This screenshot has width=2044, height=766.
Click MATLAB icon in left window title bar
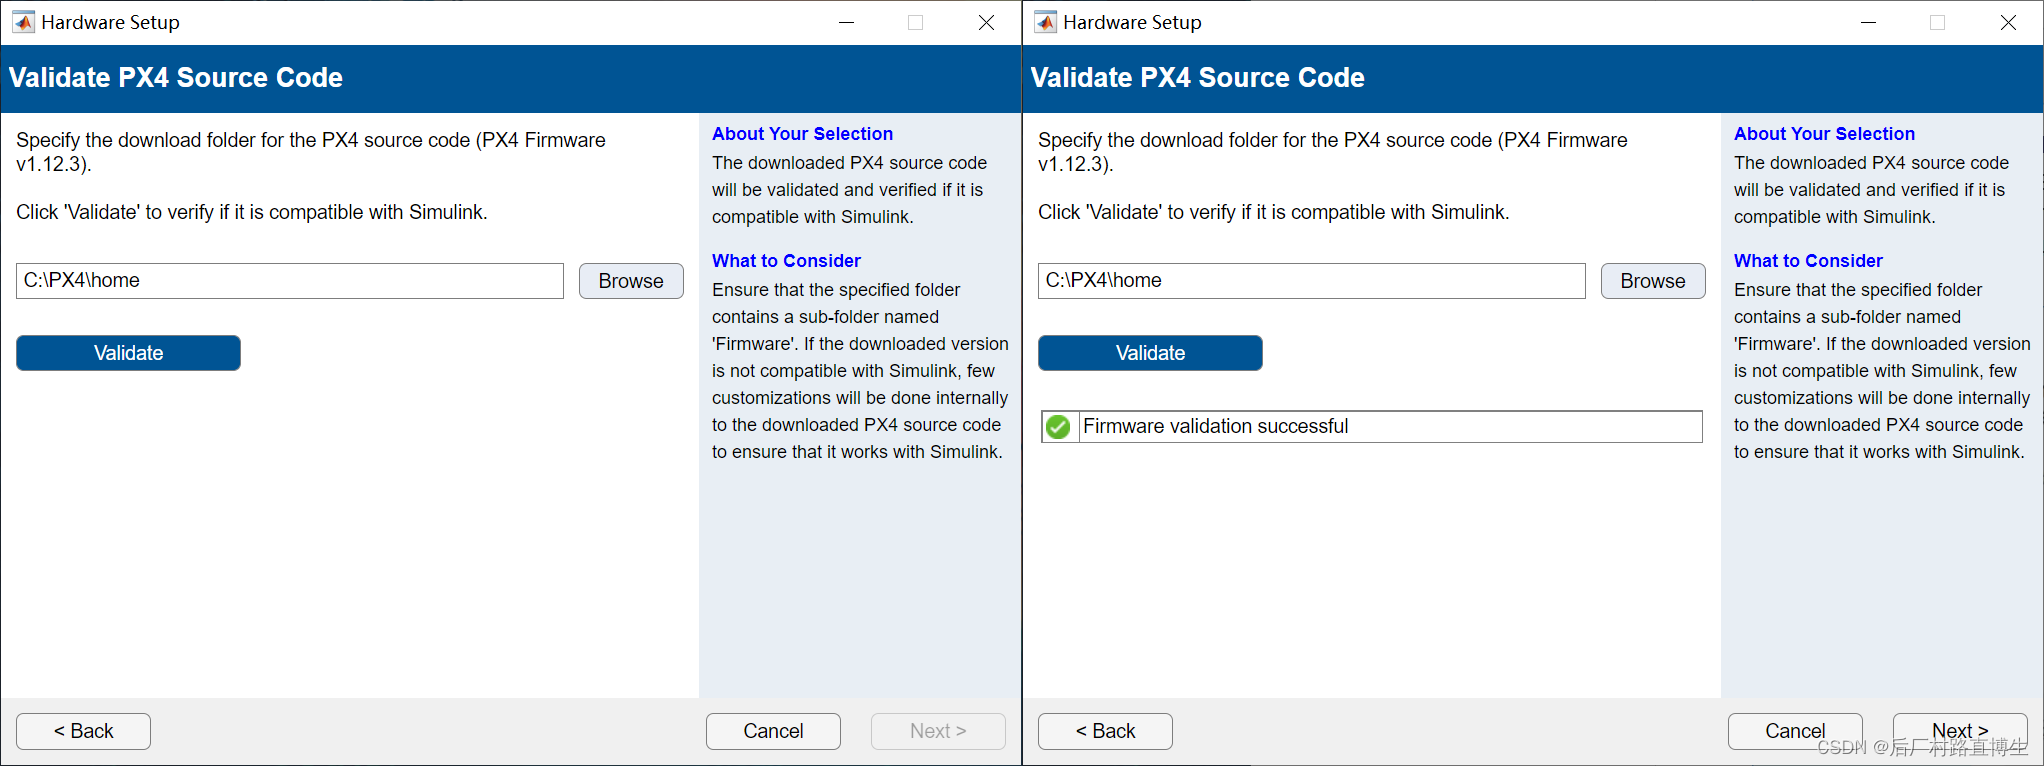pyautogui.click(x=23, y=22)
